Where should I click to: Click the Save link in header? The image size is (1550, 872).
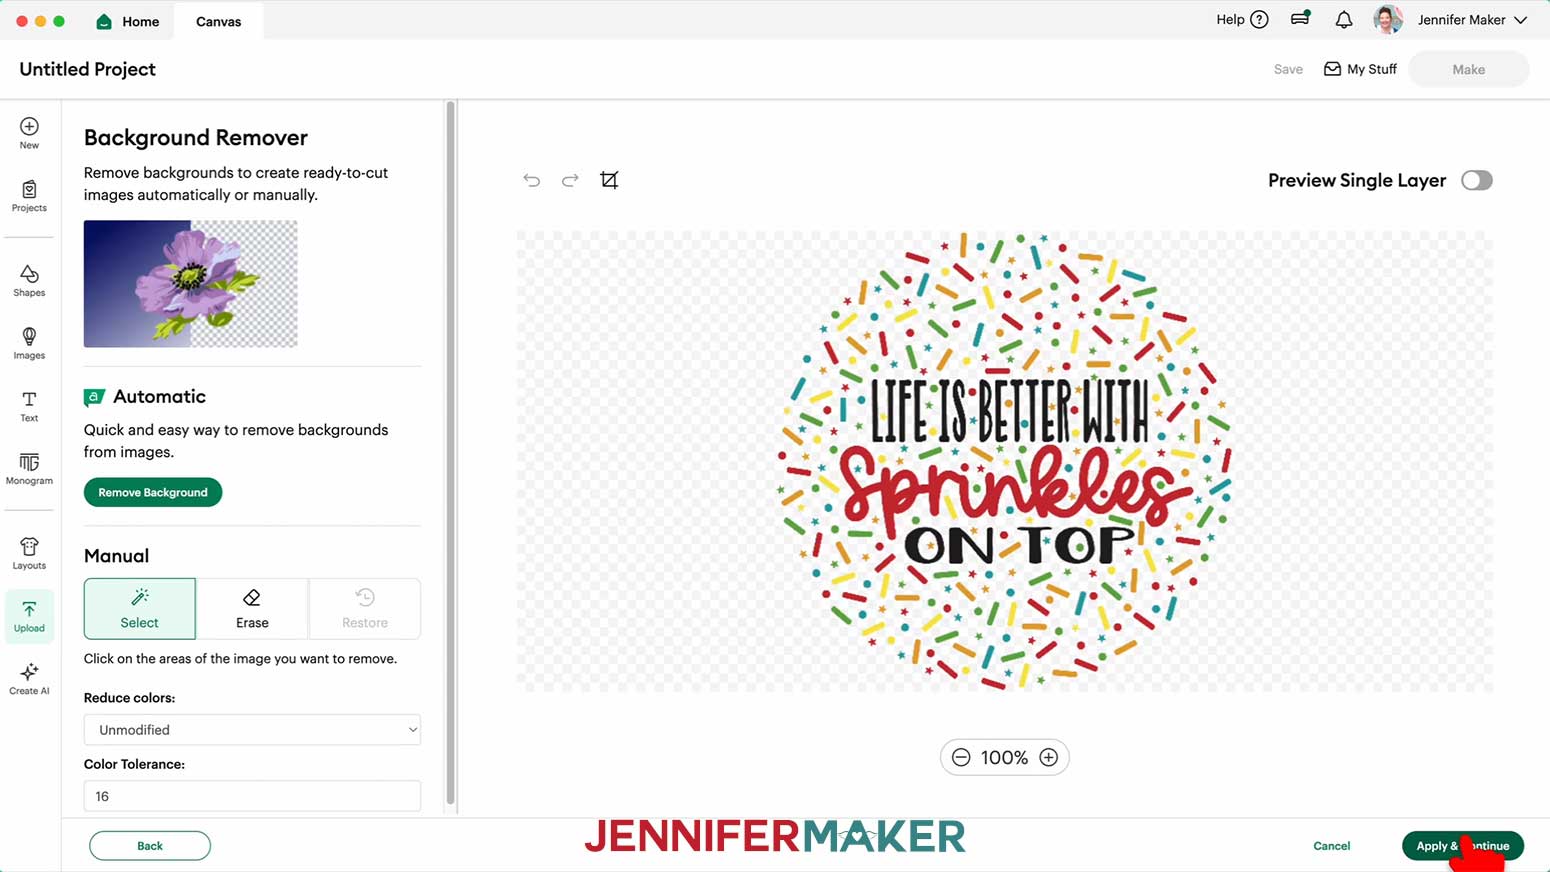click(1288, 69)
